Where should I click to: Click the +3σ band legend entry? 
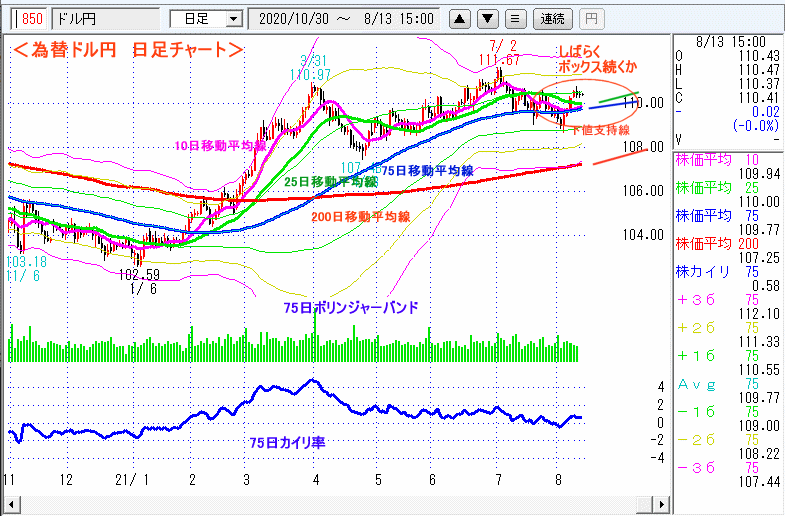pyautogui.click(x=726, y=299)
